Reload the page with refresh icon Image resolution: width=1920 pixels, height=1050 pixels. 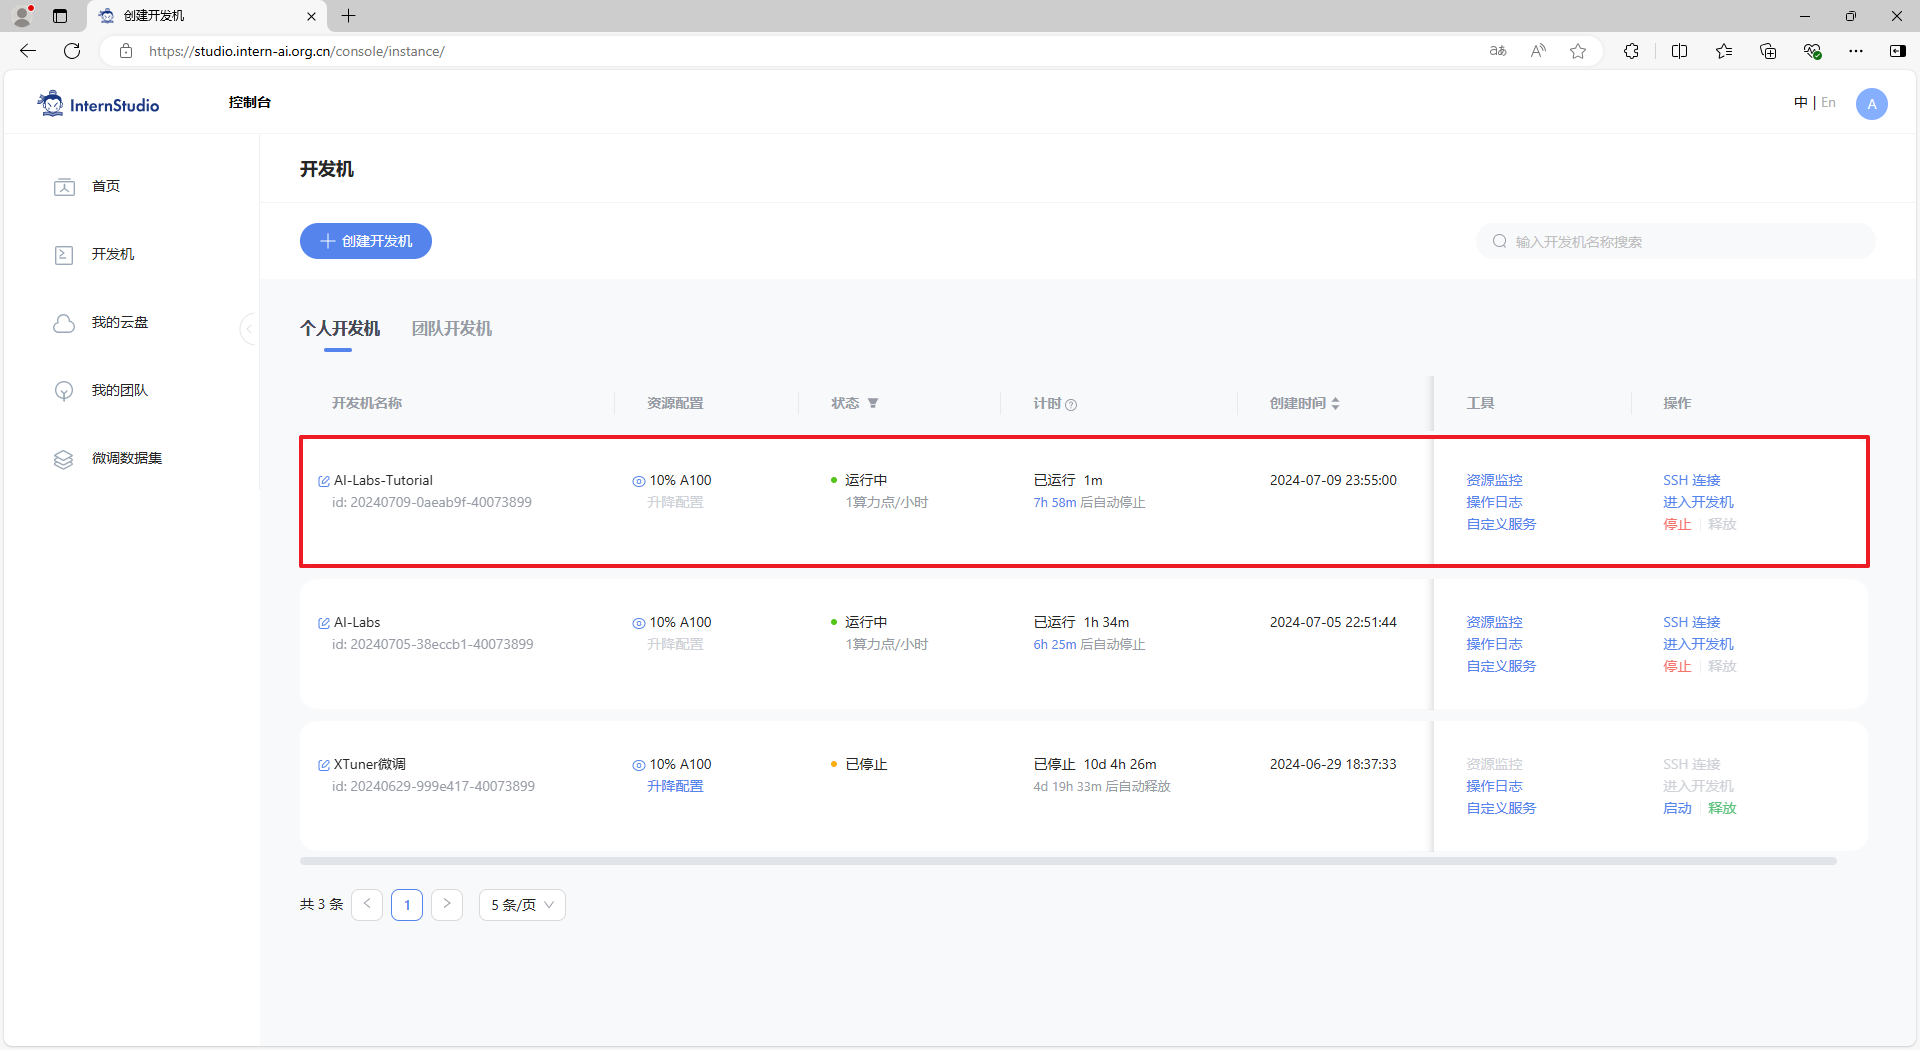point(72,51)
